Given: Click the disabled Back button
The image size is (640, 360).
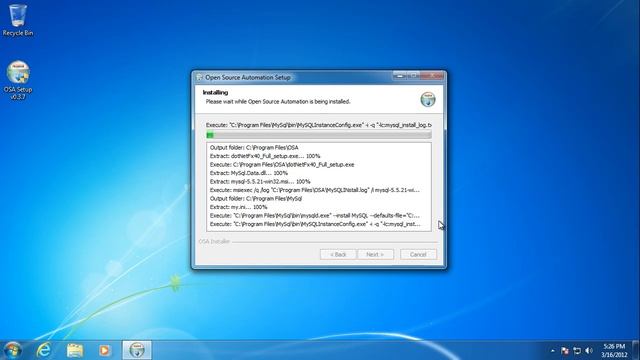Looking at the screenshot, I should (338, 254).
